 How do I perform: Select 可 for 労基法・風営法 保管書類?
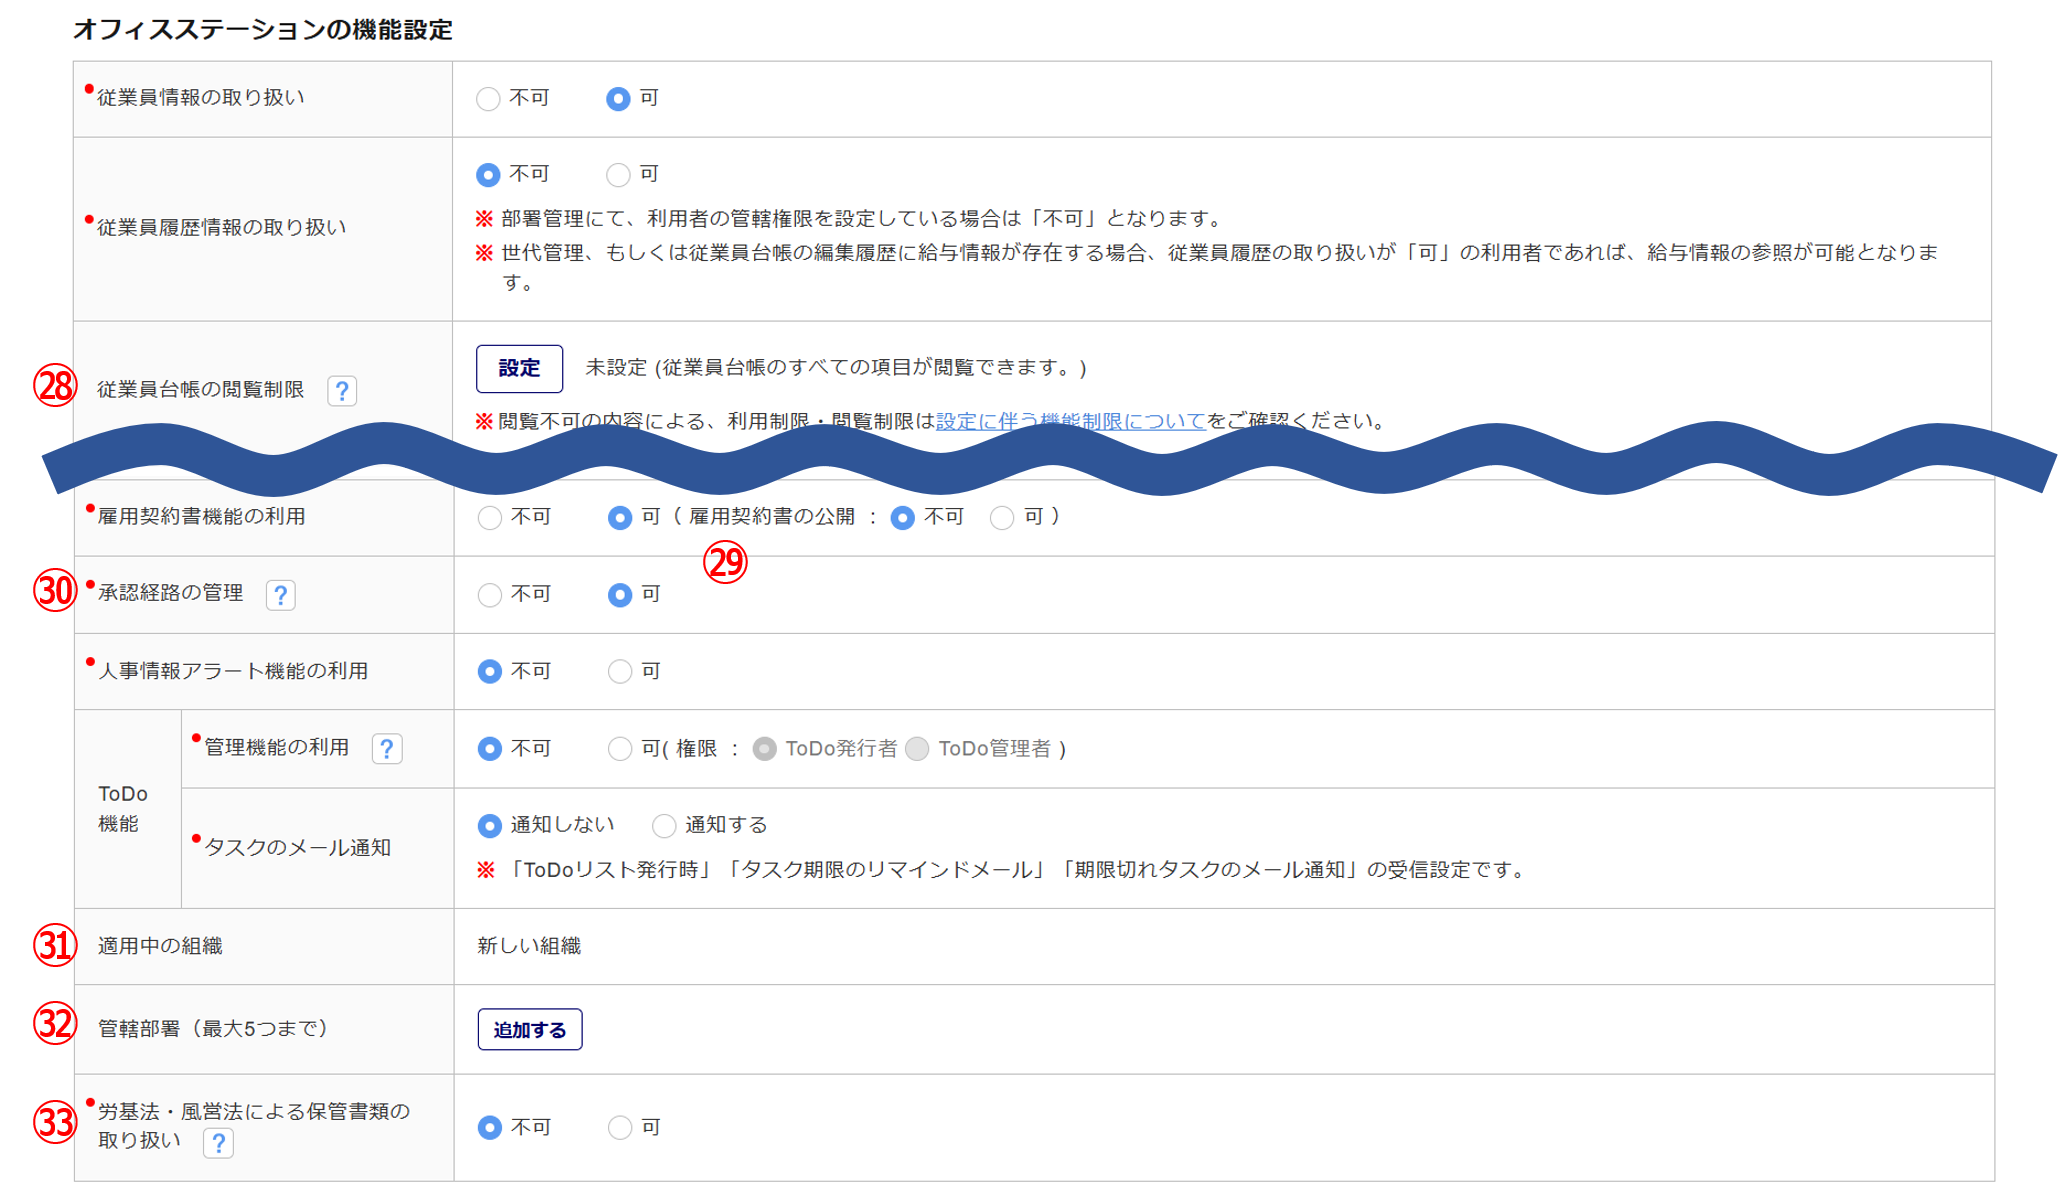pos(620,1128)
